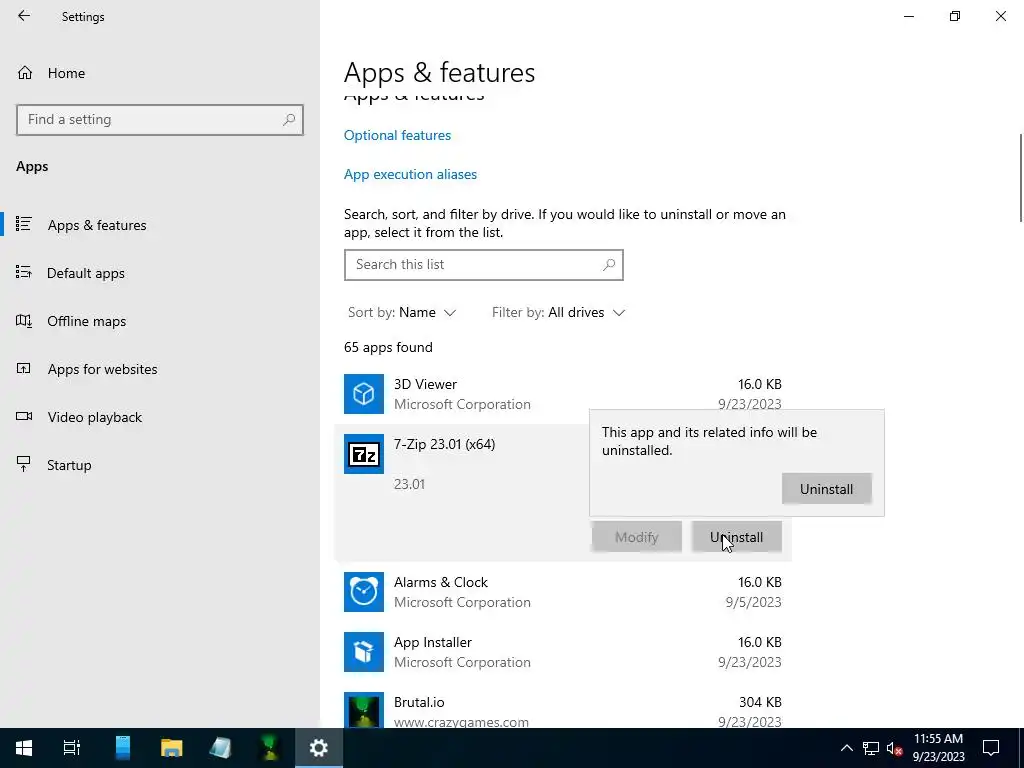Click the taskbar clock showing 11:55 AM
Viewport: 1024px width, 768px height.
tap(938, 748)
